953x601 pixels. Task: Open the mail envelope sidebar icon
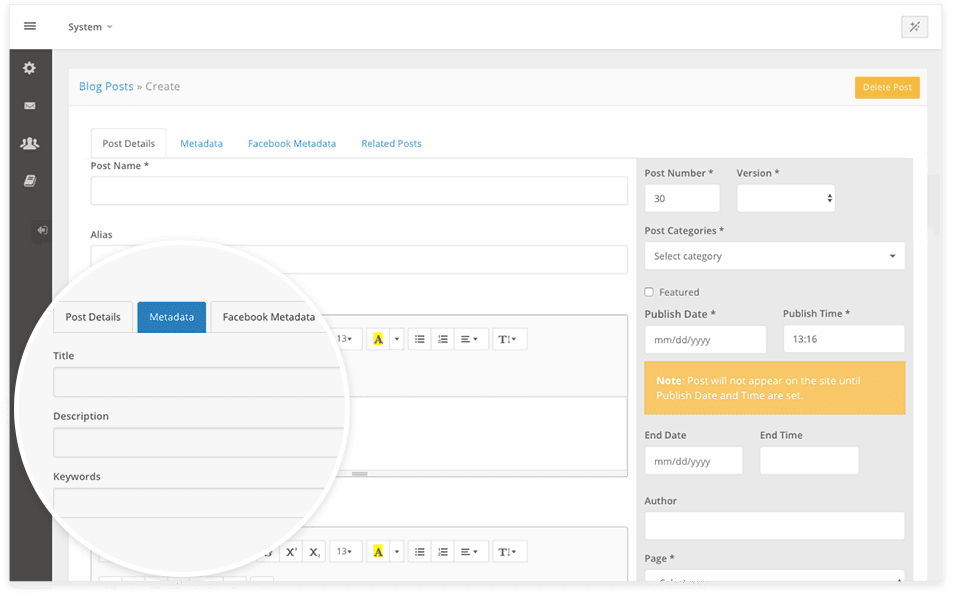tap(30, 106)
